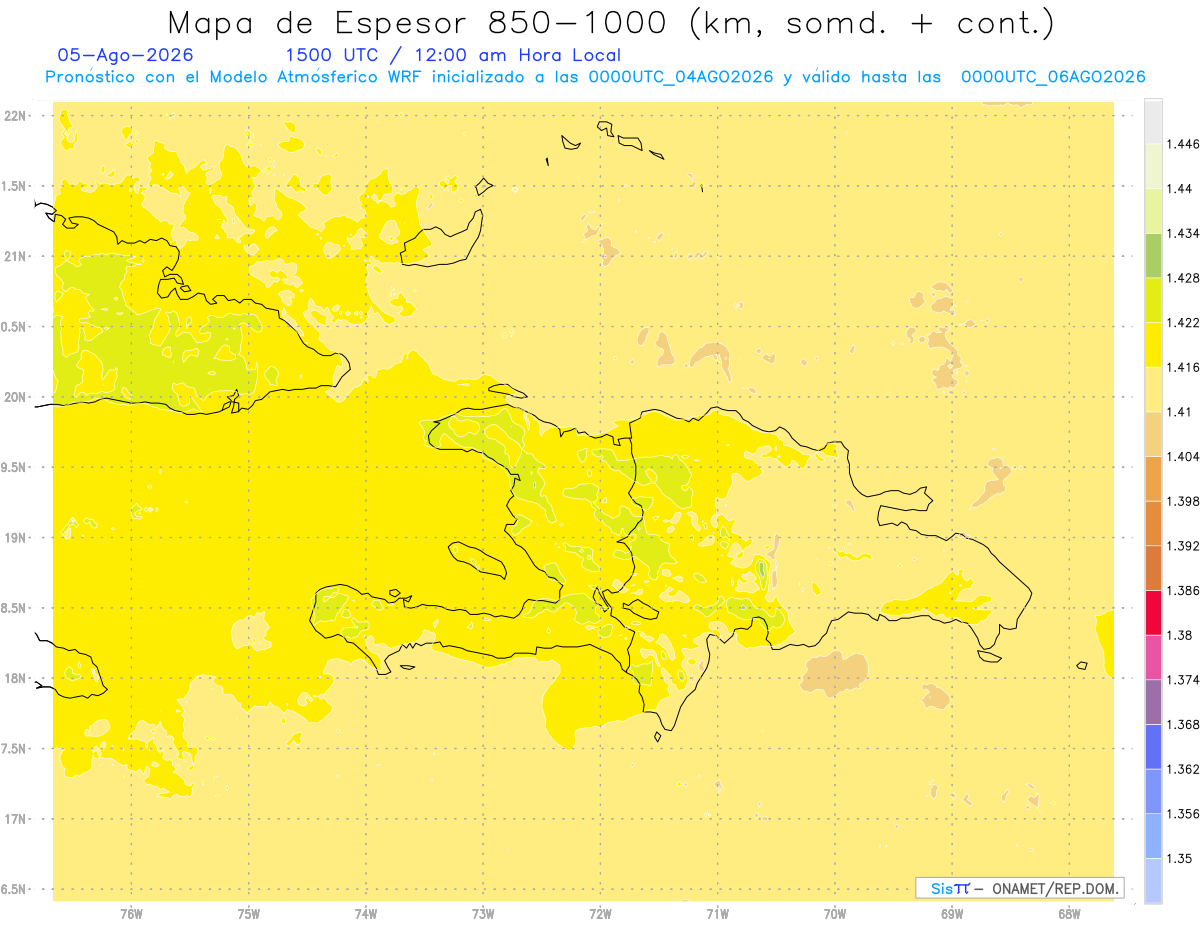Pick the bright yellow 1.416–1.422 legend swatch

[1153, 344]
